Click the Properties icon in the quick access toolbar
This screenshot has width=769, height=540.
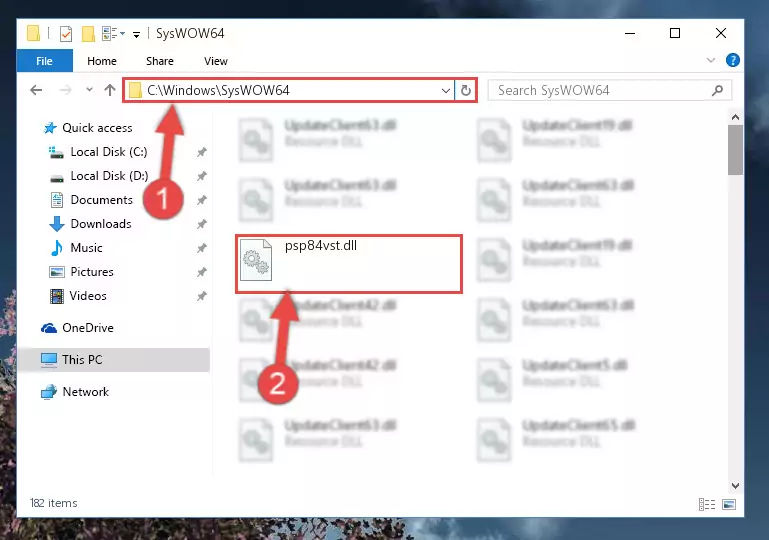coord(66,34)
